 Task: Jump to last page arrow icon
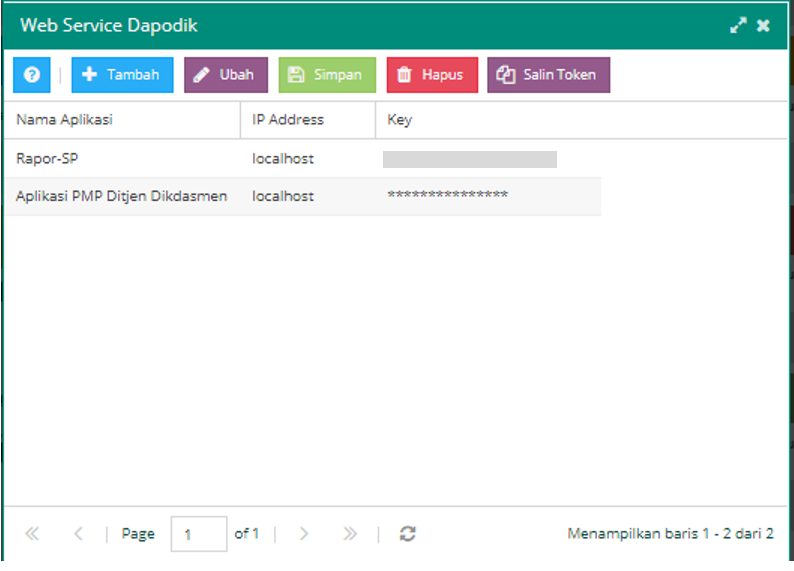350,534
